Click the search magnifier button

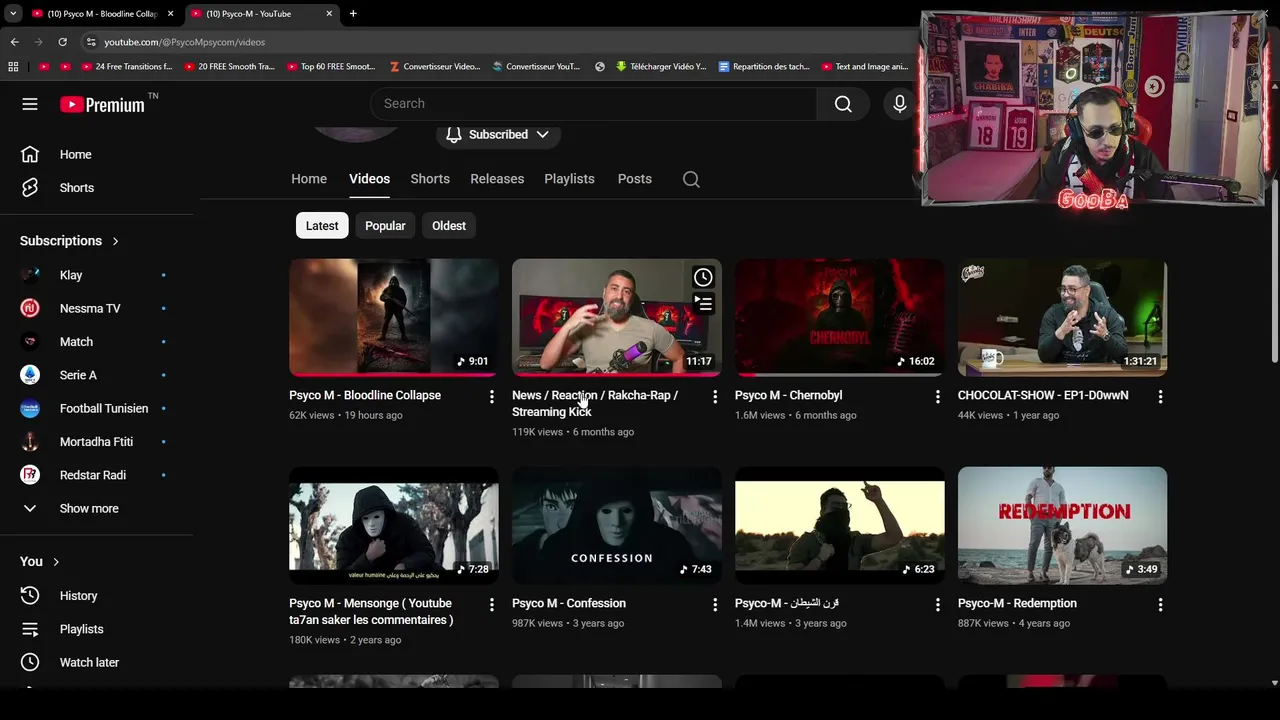point(843,104)
